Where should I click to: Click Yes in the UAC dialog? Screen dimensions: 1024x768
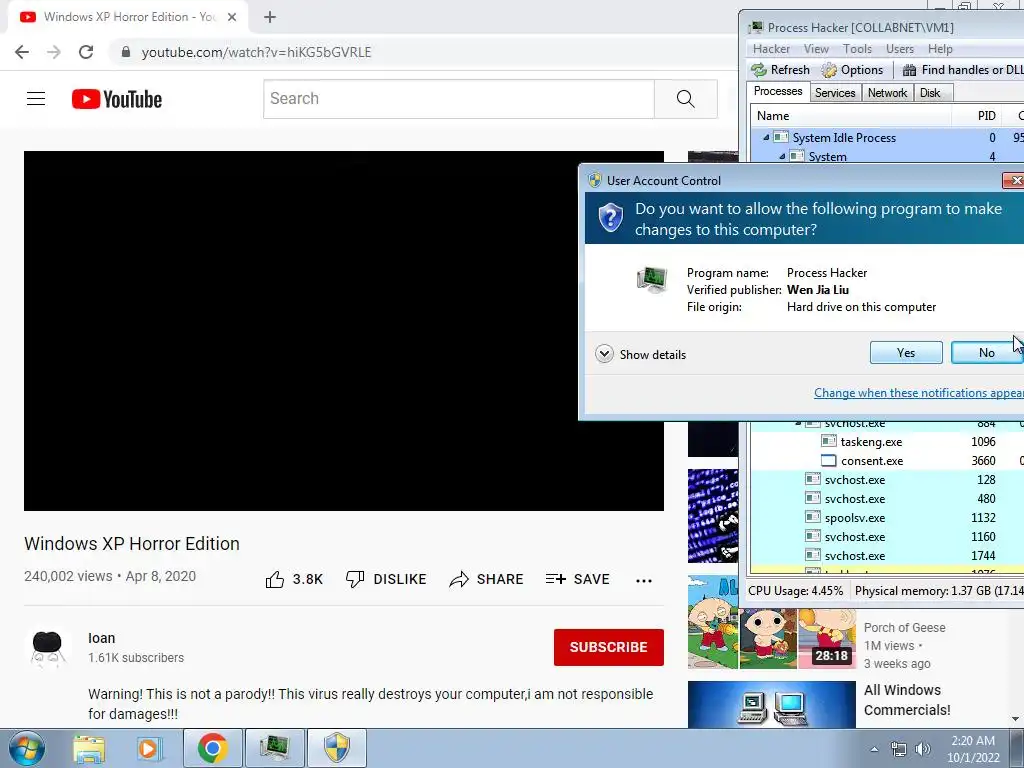point(906,353)
